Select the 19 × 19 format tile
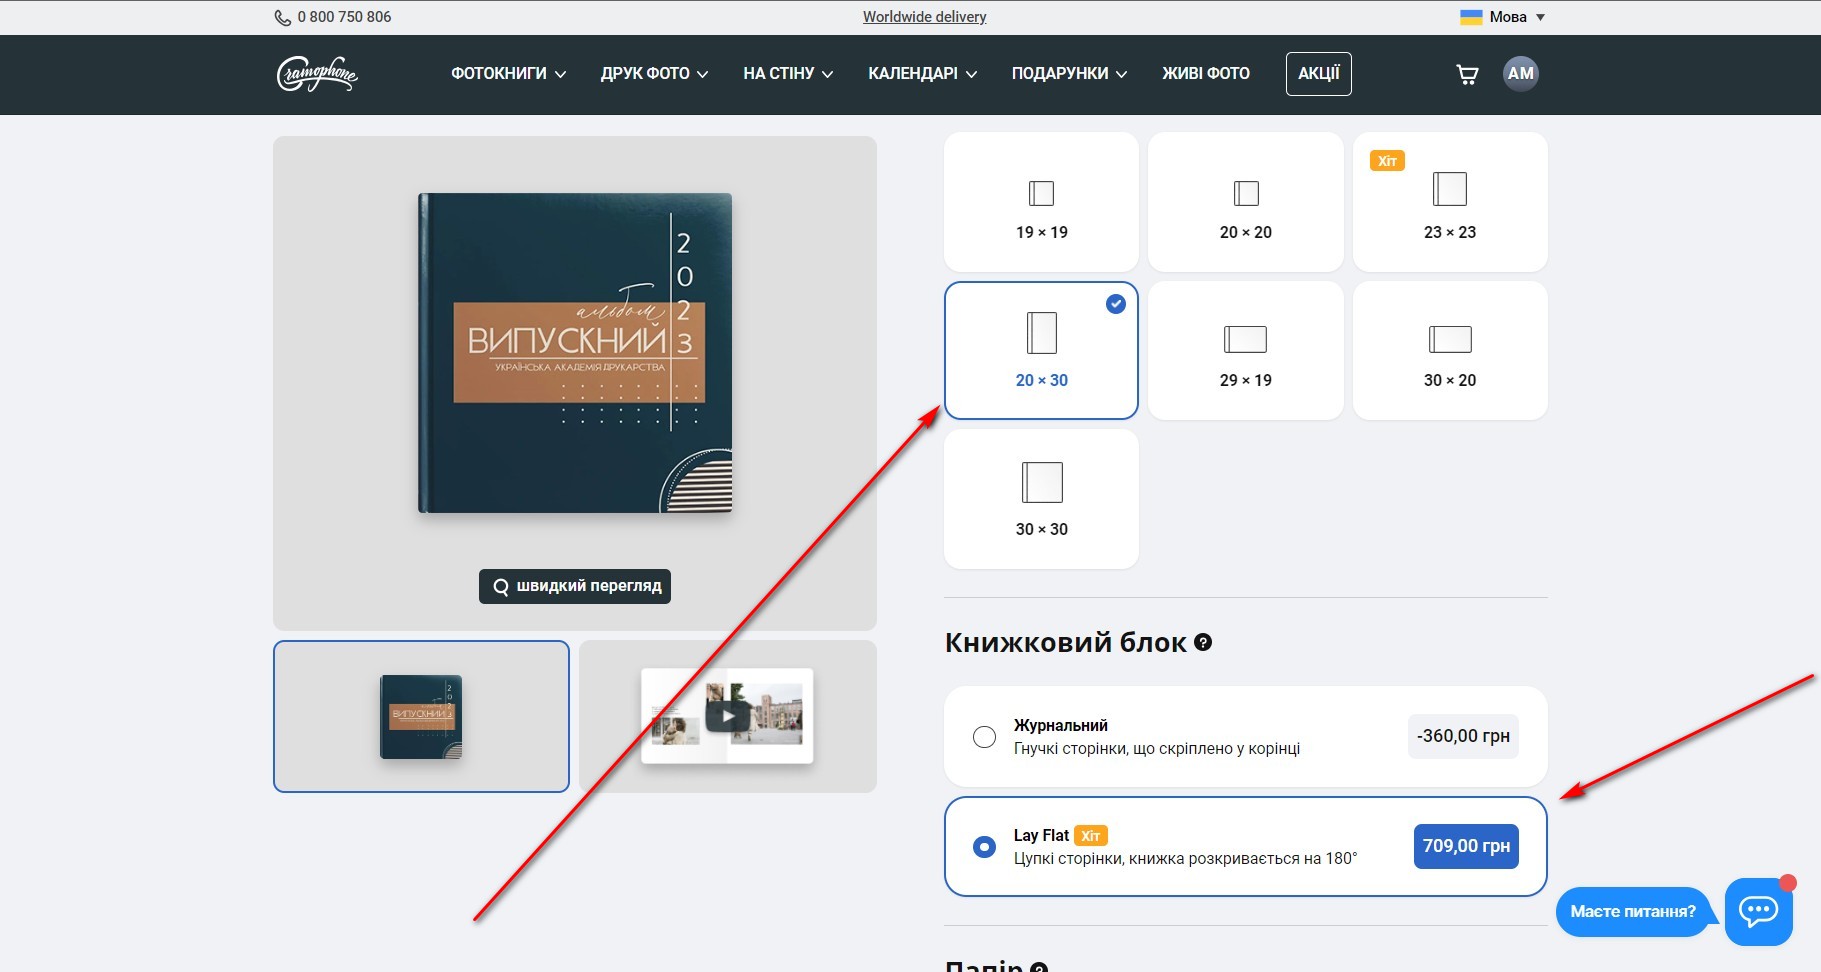The height and width of the screenshot is (972, 1821). click(1041, 203)
